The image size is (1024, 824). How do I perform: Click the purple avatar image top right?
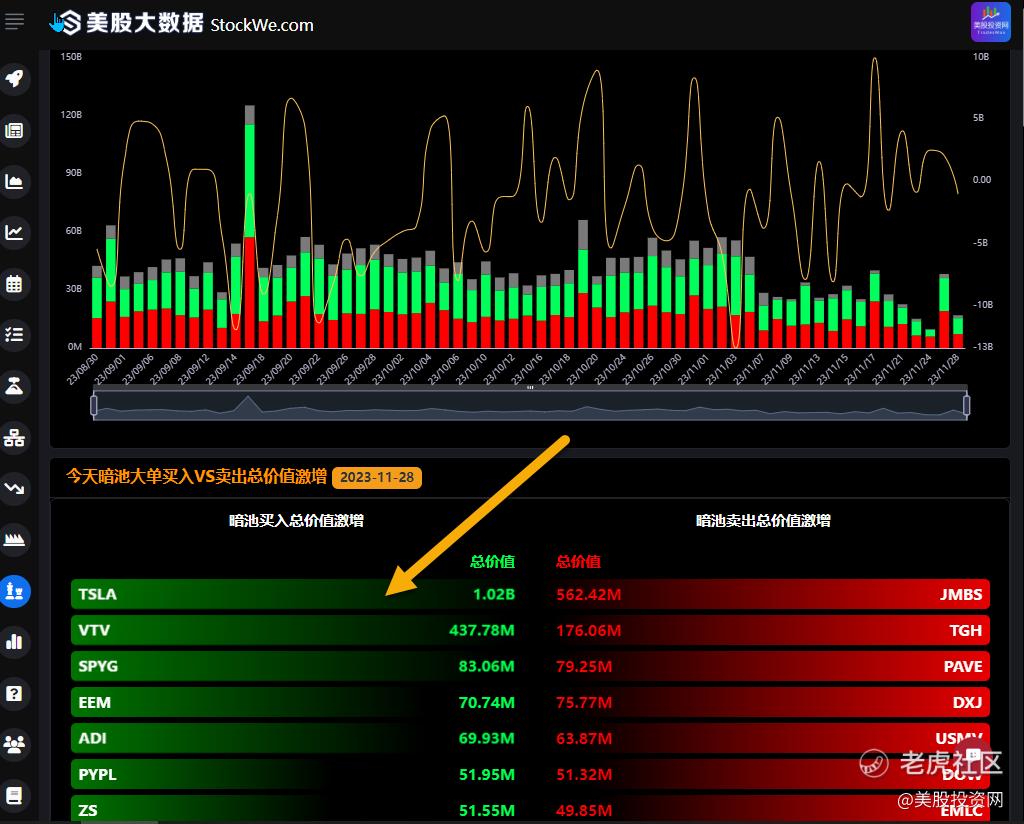pyautogui.click(x=990, y=22)
